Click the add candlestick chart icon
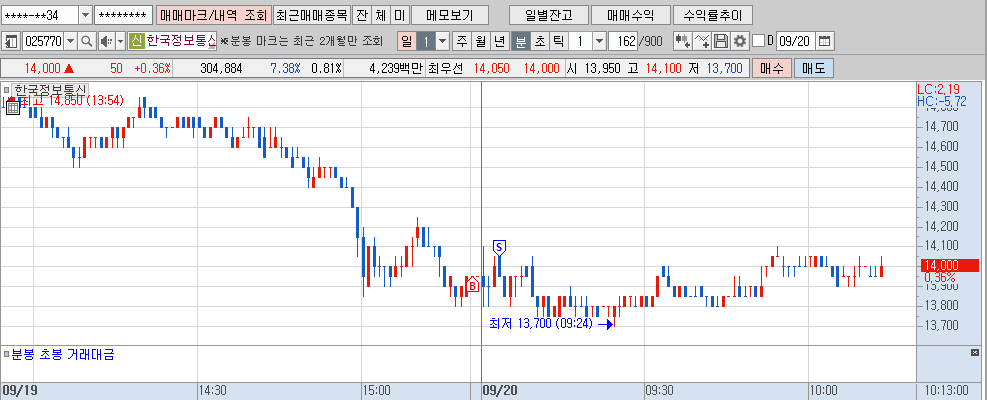987x400 pixels. click(682, 42)
